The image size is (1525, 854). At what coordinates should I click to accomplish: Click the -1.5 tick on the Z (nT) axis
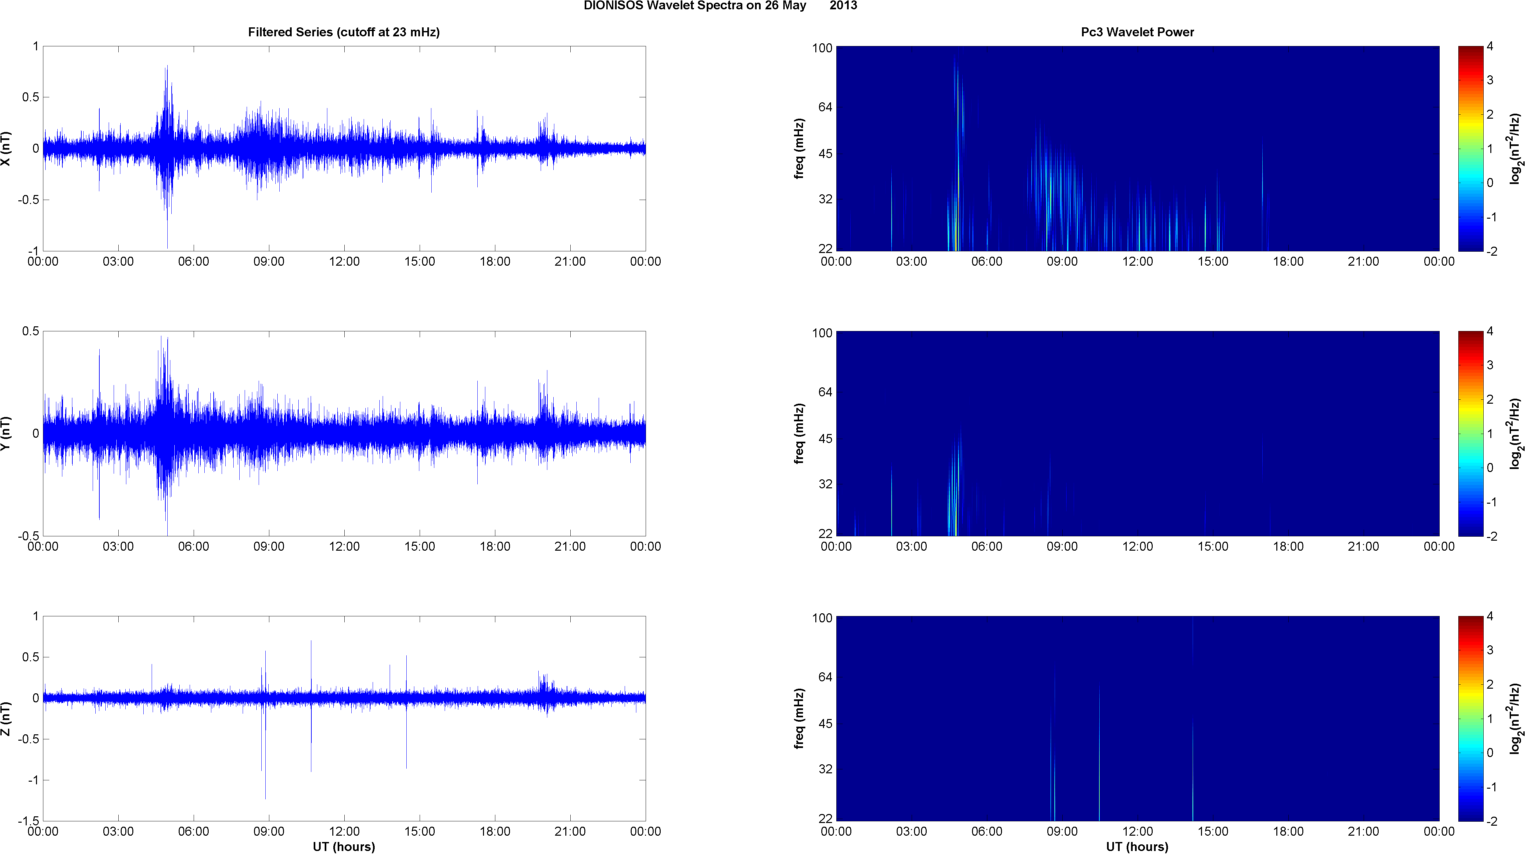[x=28, y=821]
